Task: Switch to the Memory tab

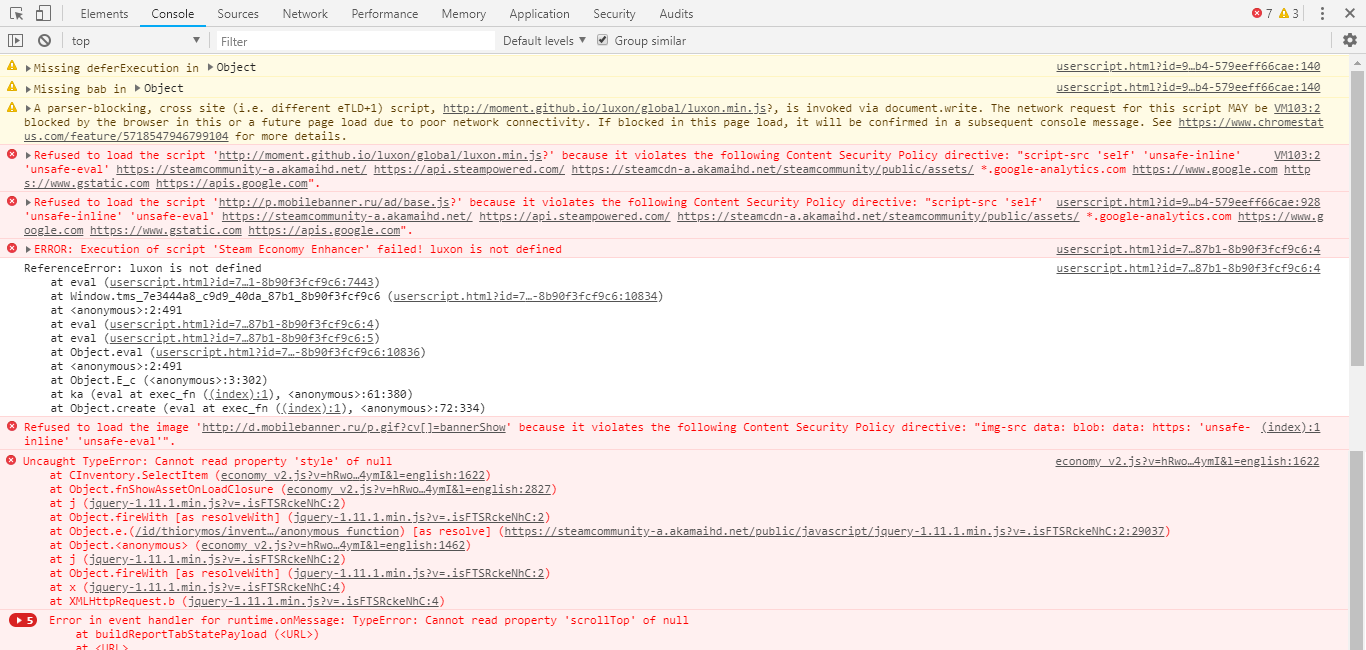Action: coord(463,14)
